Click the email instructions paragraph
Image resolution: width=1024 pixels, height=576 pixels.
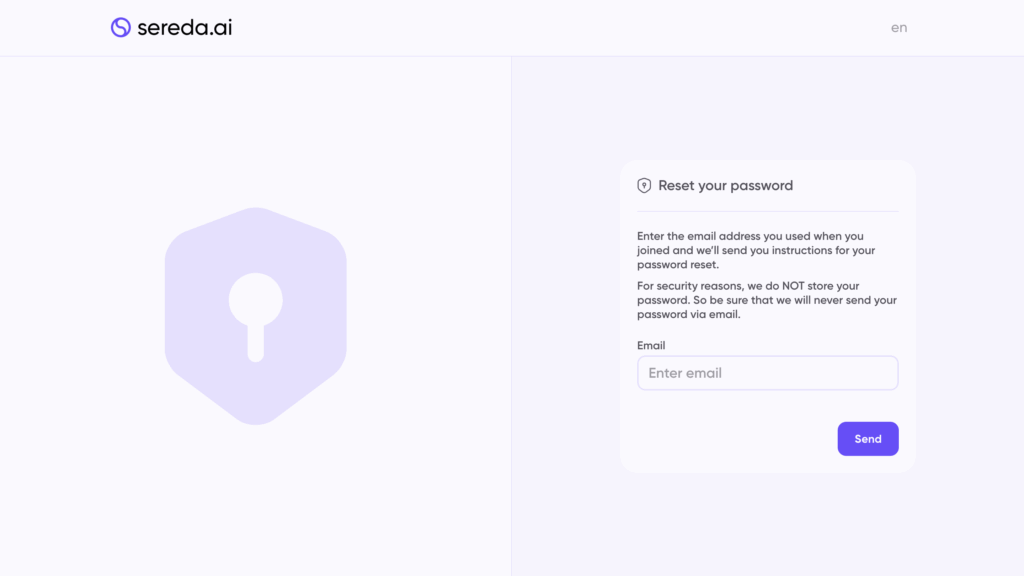tap(756, 251)
